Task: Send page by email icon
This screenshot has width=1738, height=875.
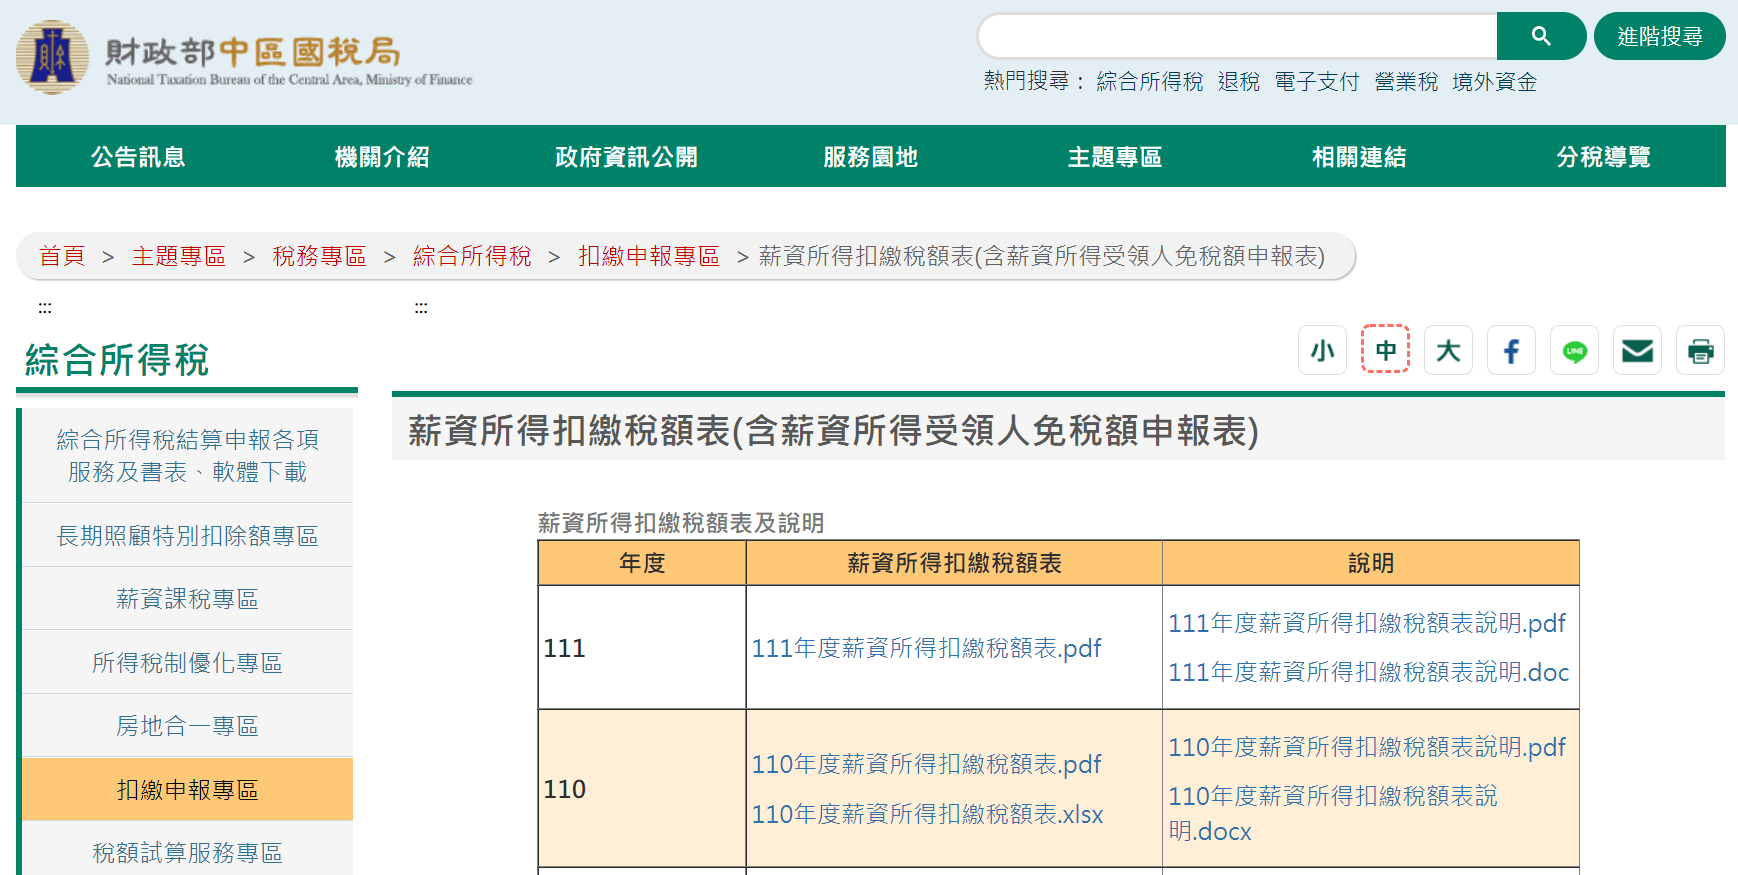Action: pyautogui.click(x=1637, y=350)
